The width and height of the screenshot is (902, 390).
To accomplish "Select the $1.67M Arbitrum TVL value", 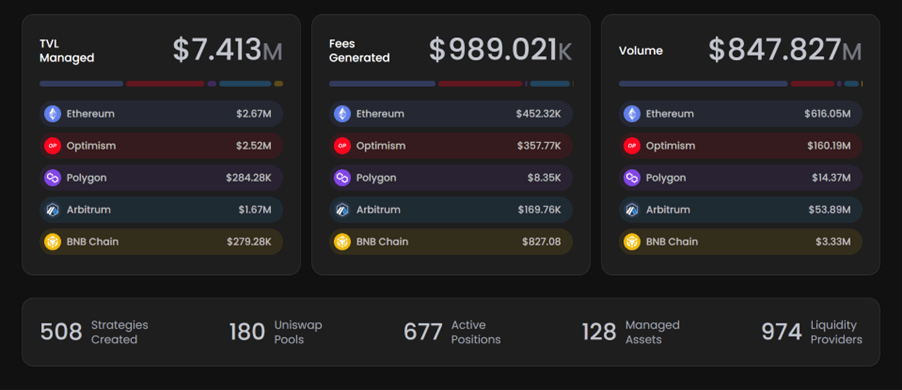I will point(255,210).
